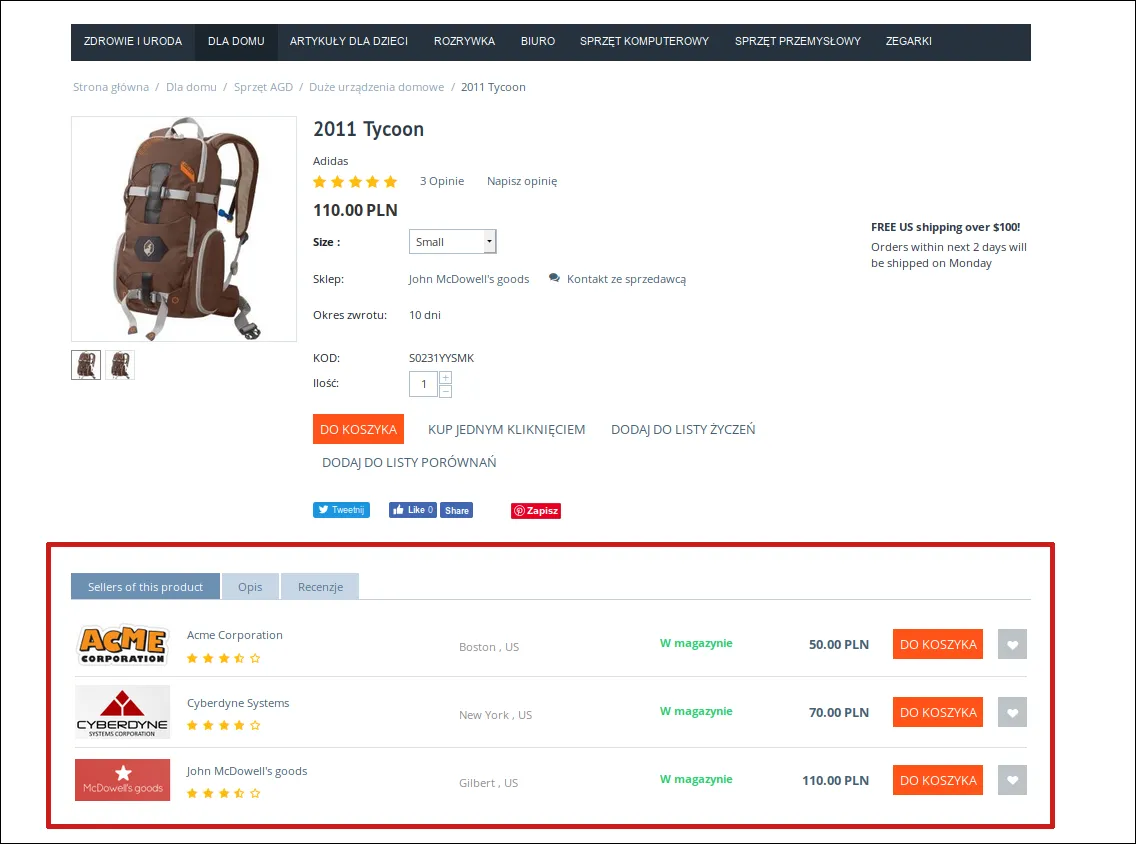Open the Dla domu menu item
This screenshot has height=844, width=1136.
point(236,41)
